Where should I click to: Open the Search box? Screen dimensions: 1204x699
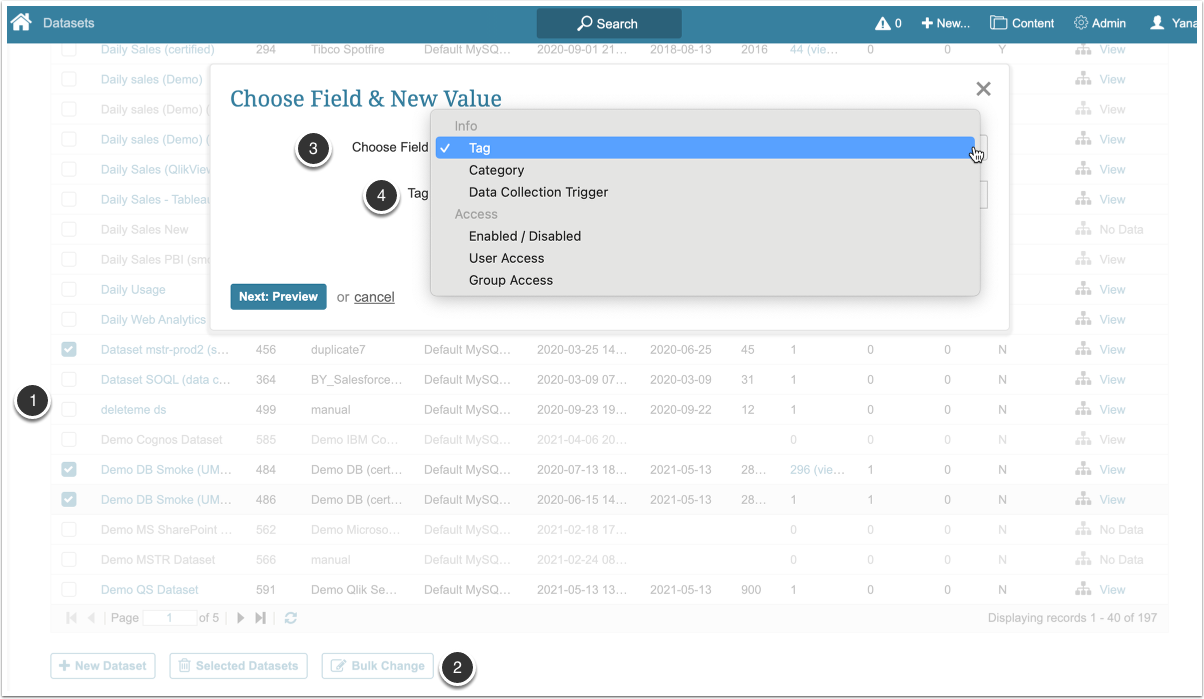point(609,23)
